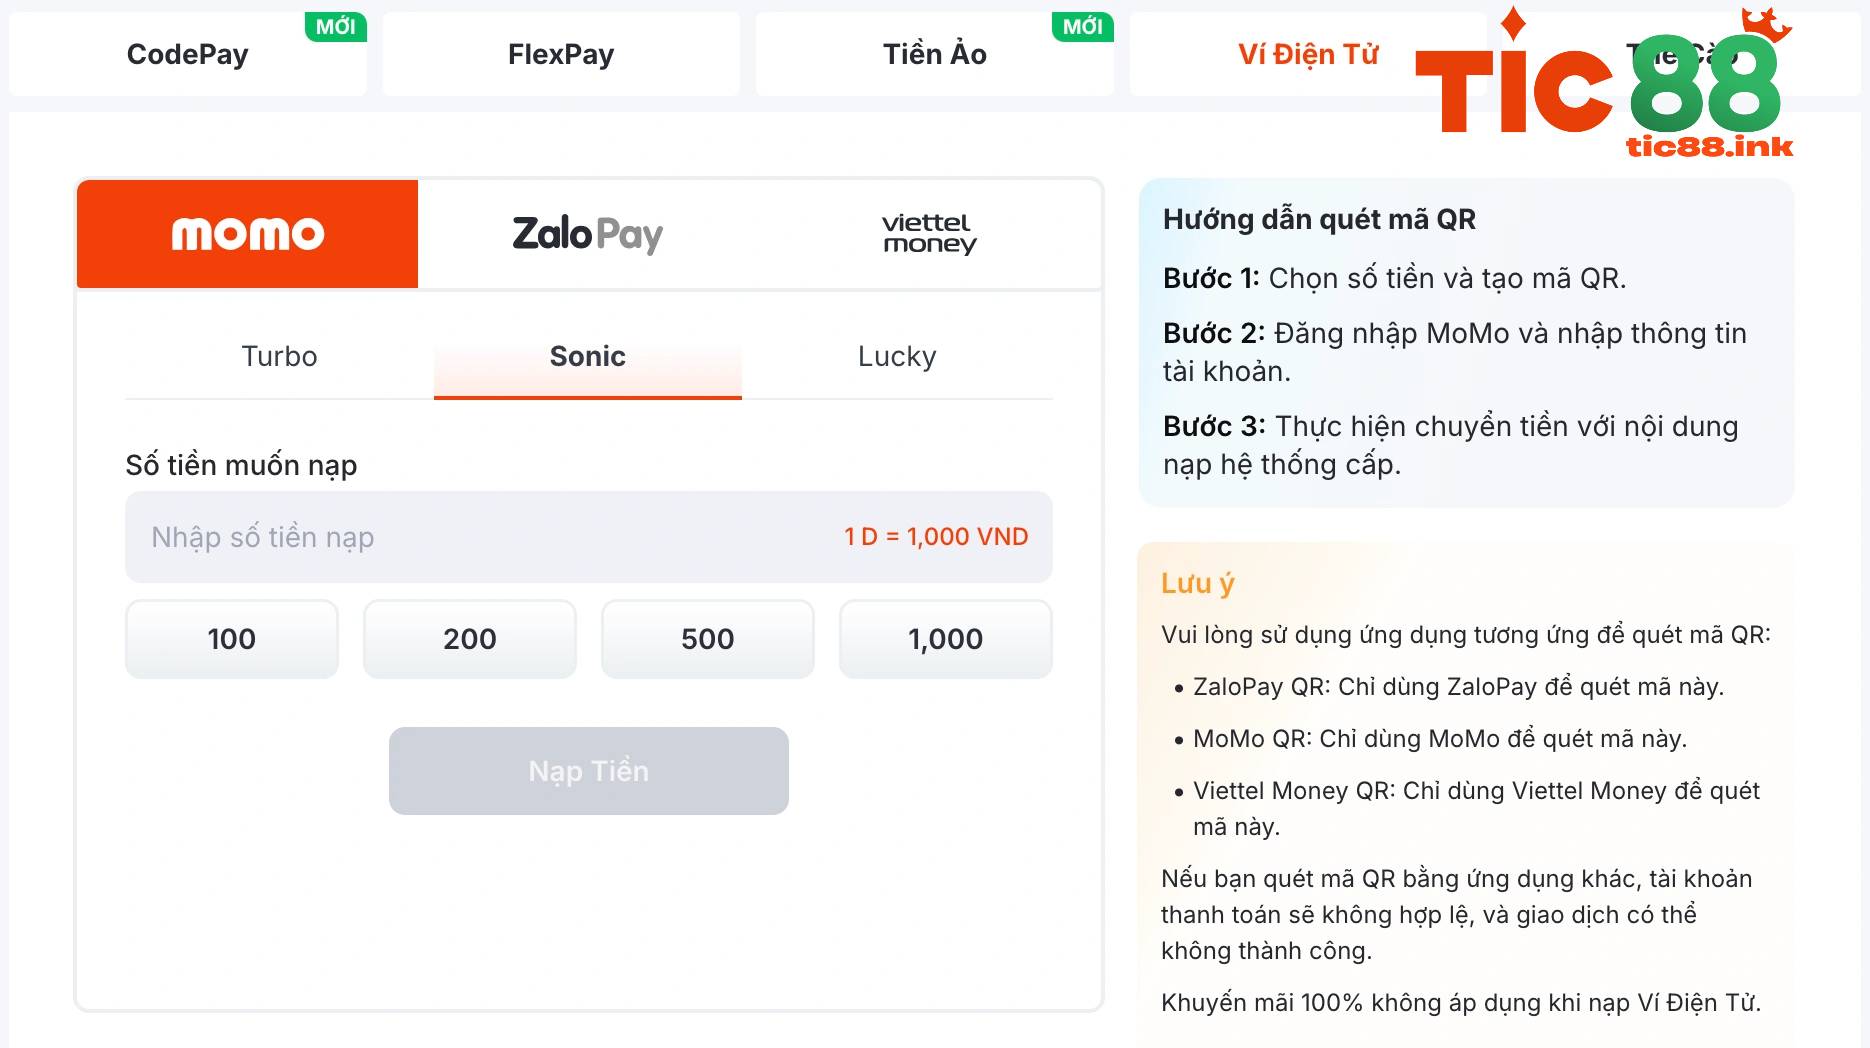
Task: Choose the 200 preset amount
Action: [470, 639]
